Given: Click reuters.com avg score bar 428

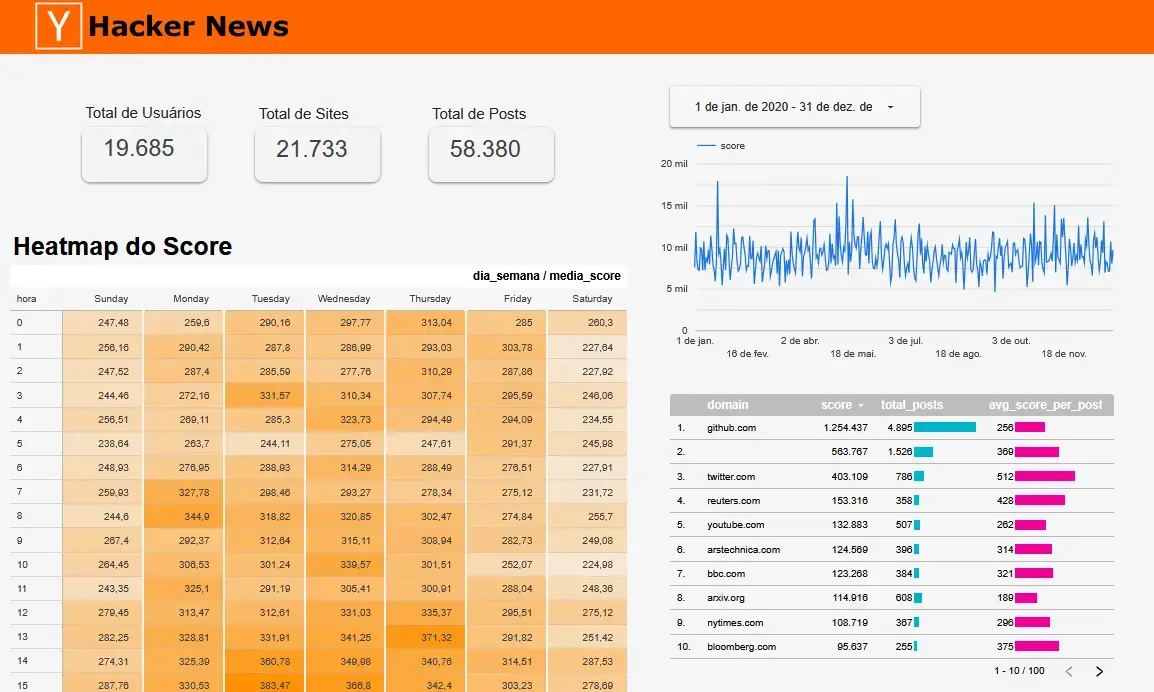Looking at the screenshot, I should (1040, 501).
